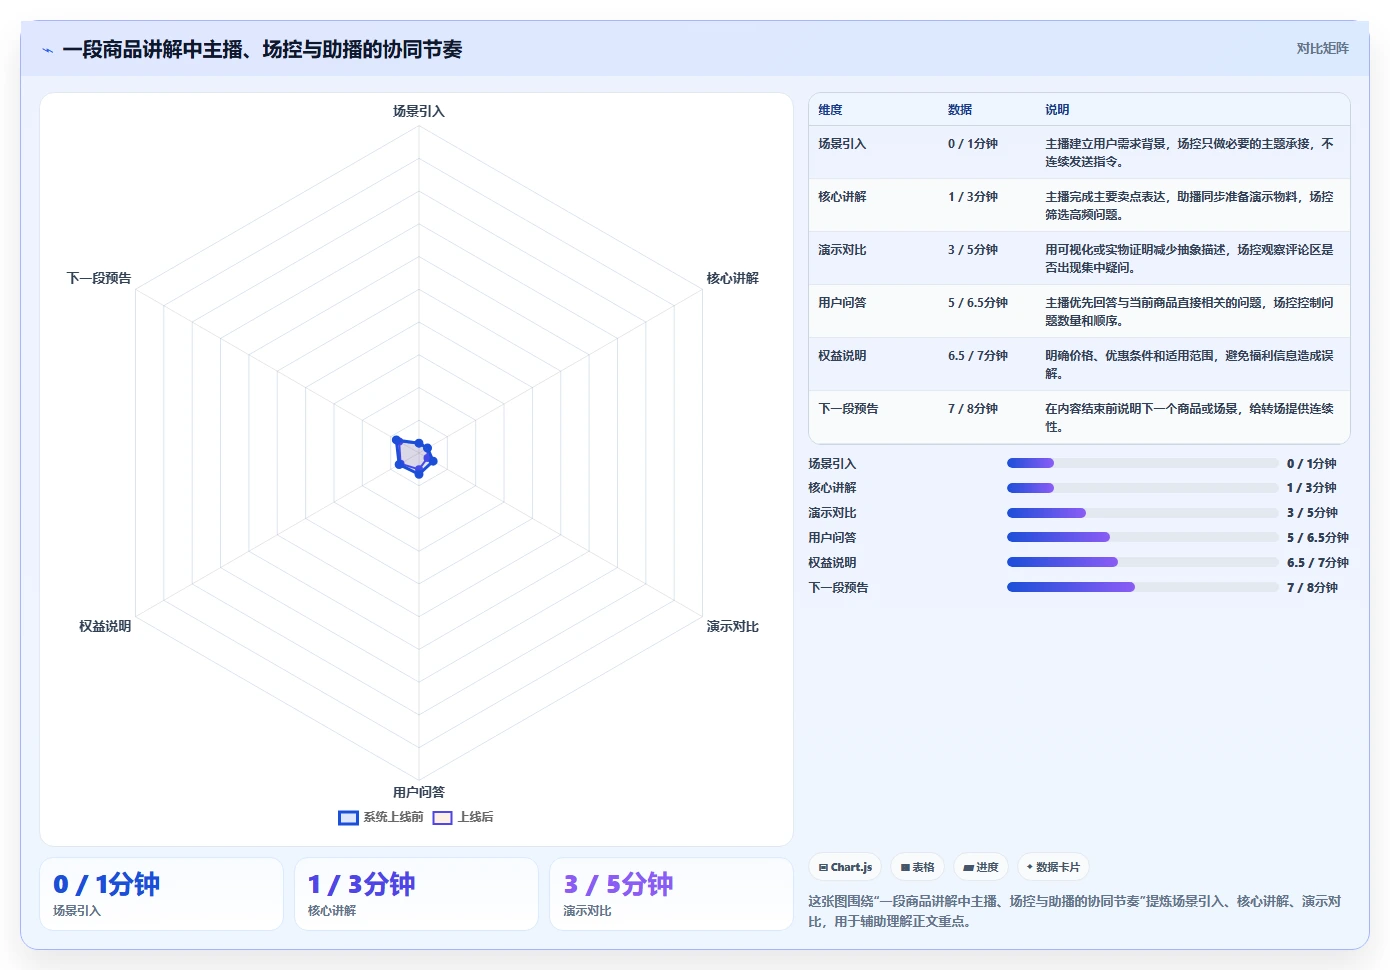Click the 维度 column header
The height and width of the screenshot is (970, 1390).
tap(830, 110)
